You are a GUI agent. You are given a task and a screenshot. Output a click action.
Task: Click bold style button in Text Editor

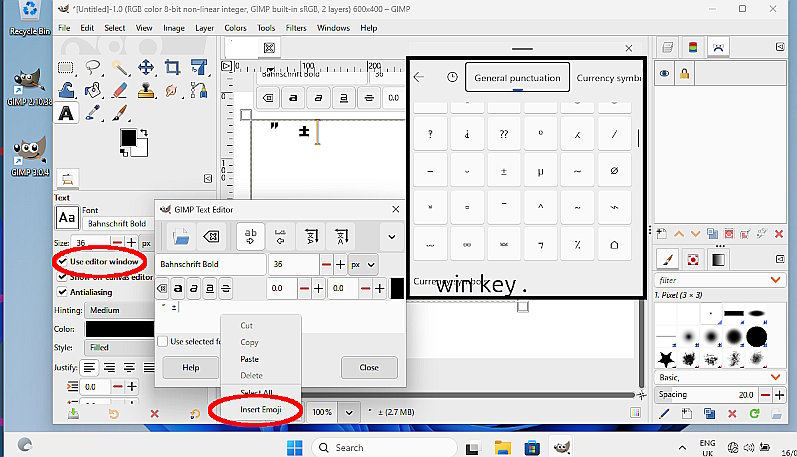pos(178,289)
